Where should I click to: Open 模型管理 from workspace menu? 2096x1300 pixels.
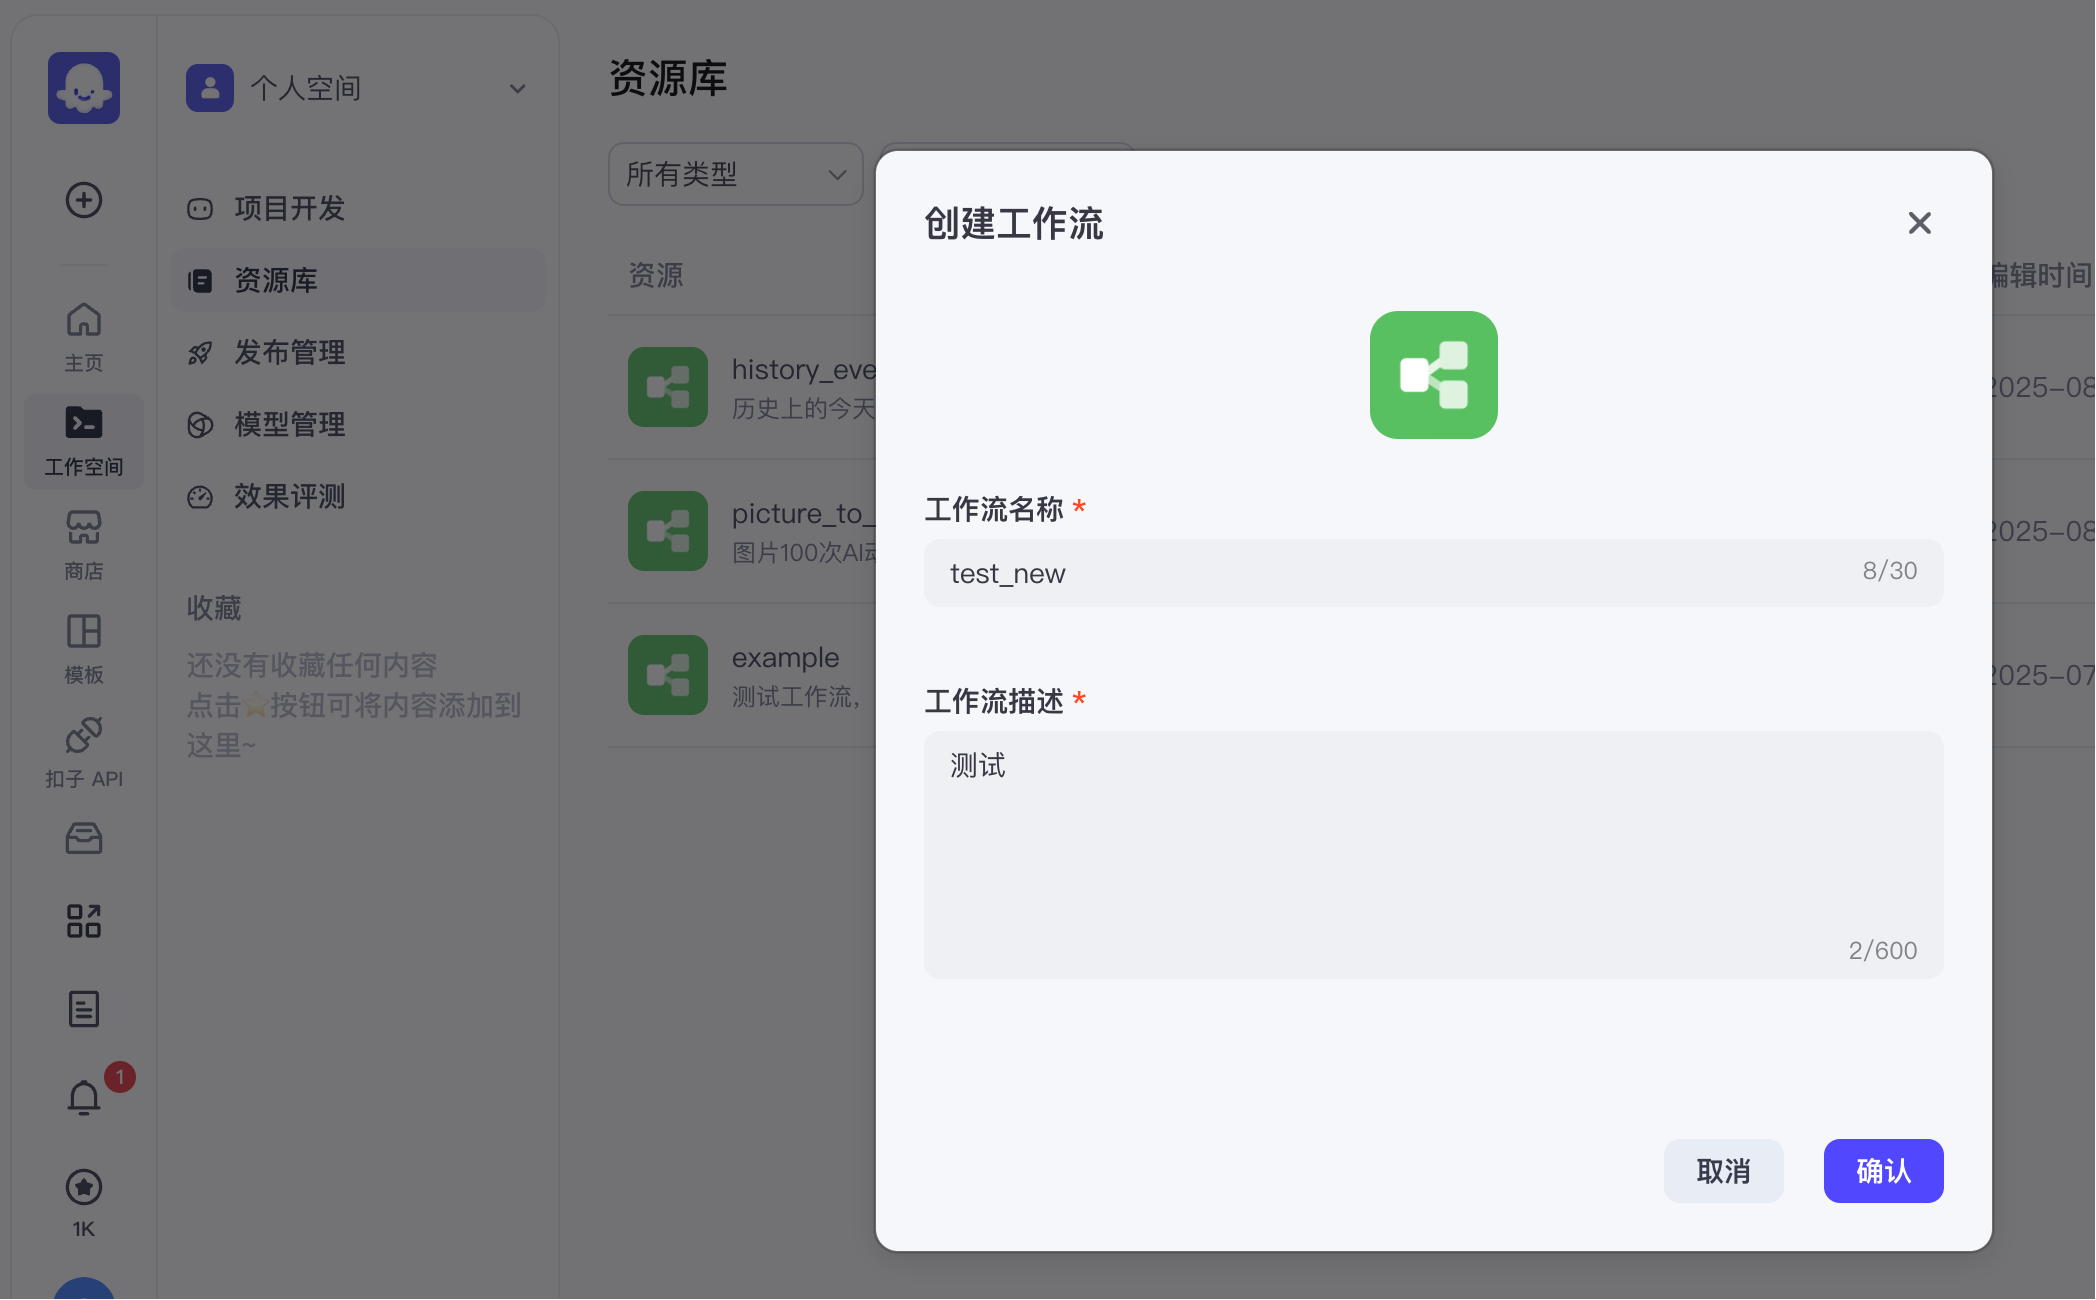[289, 424]
